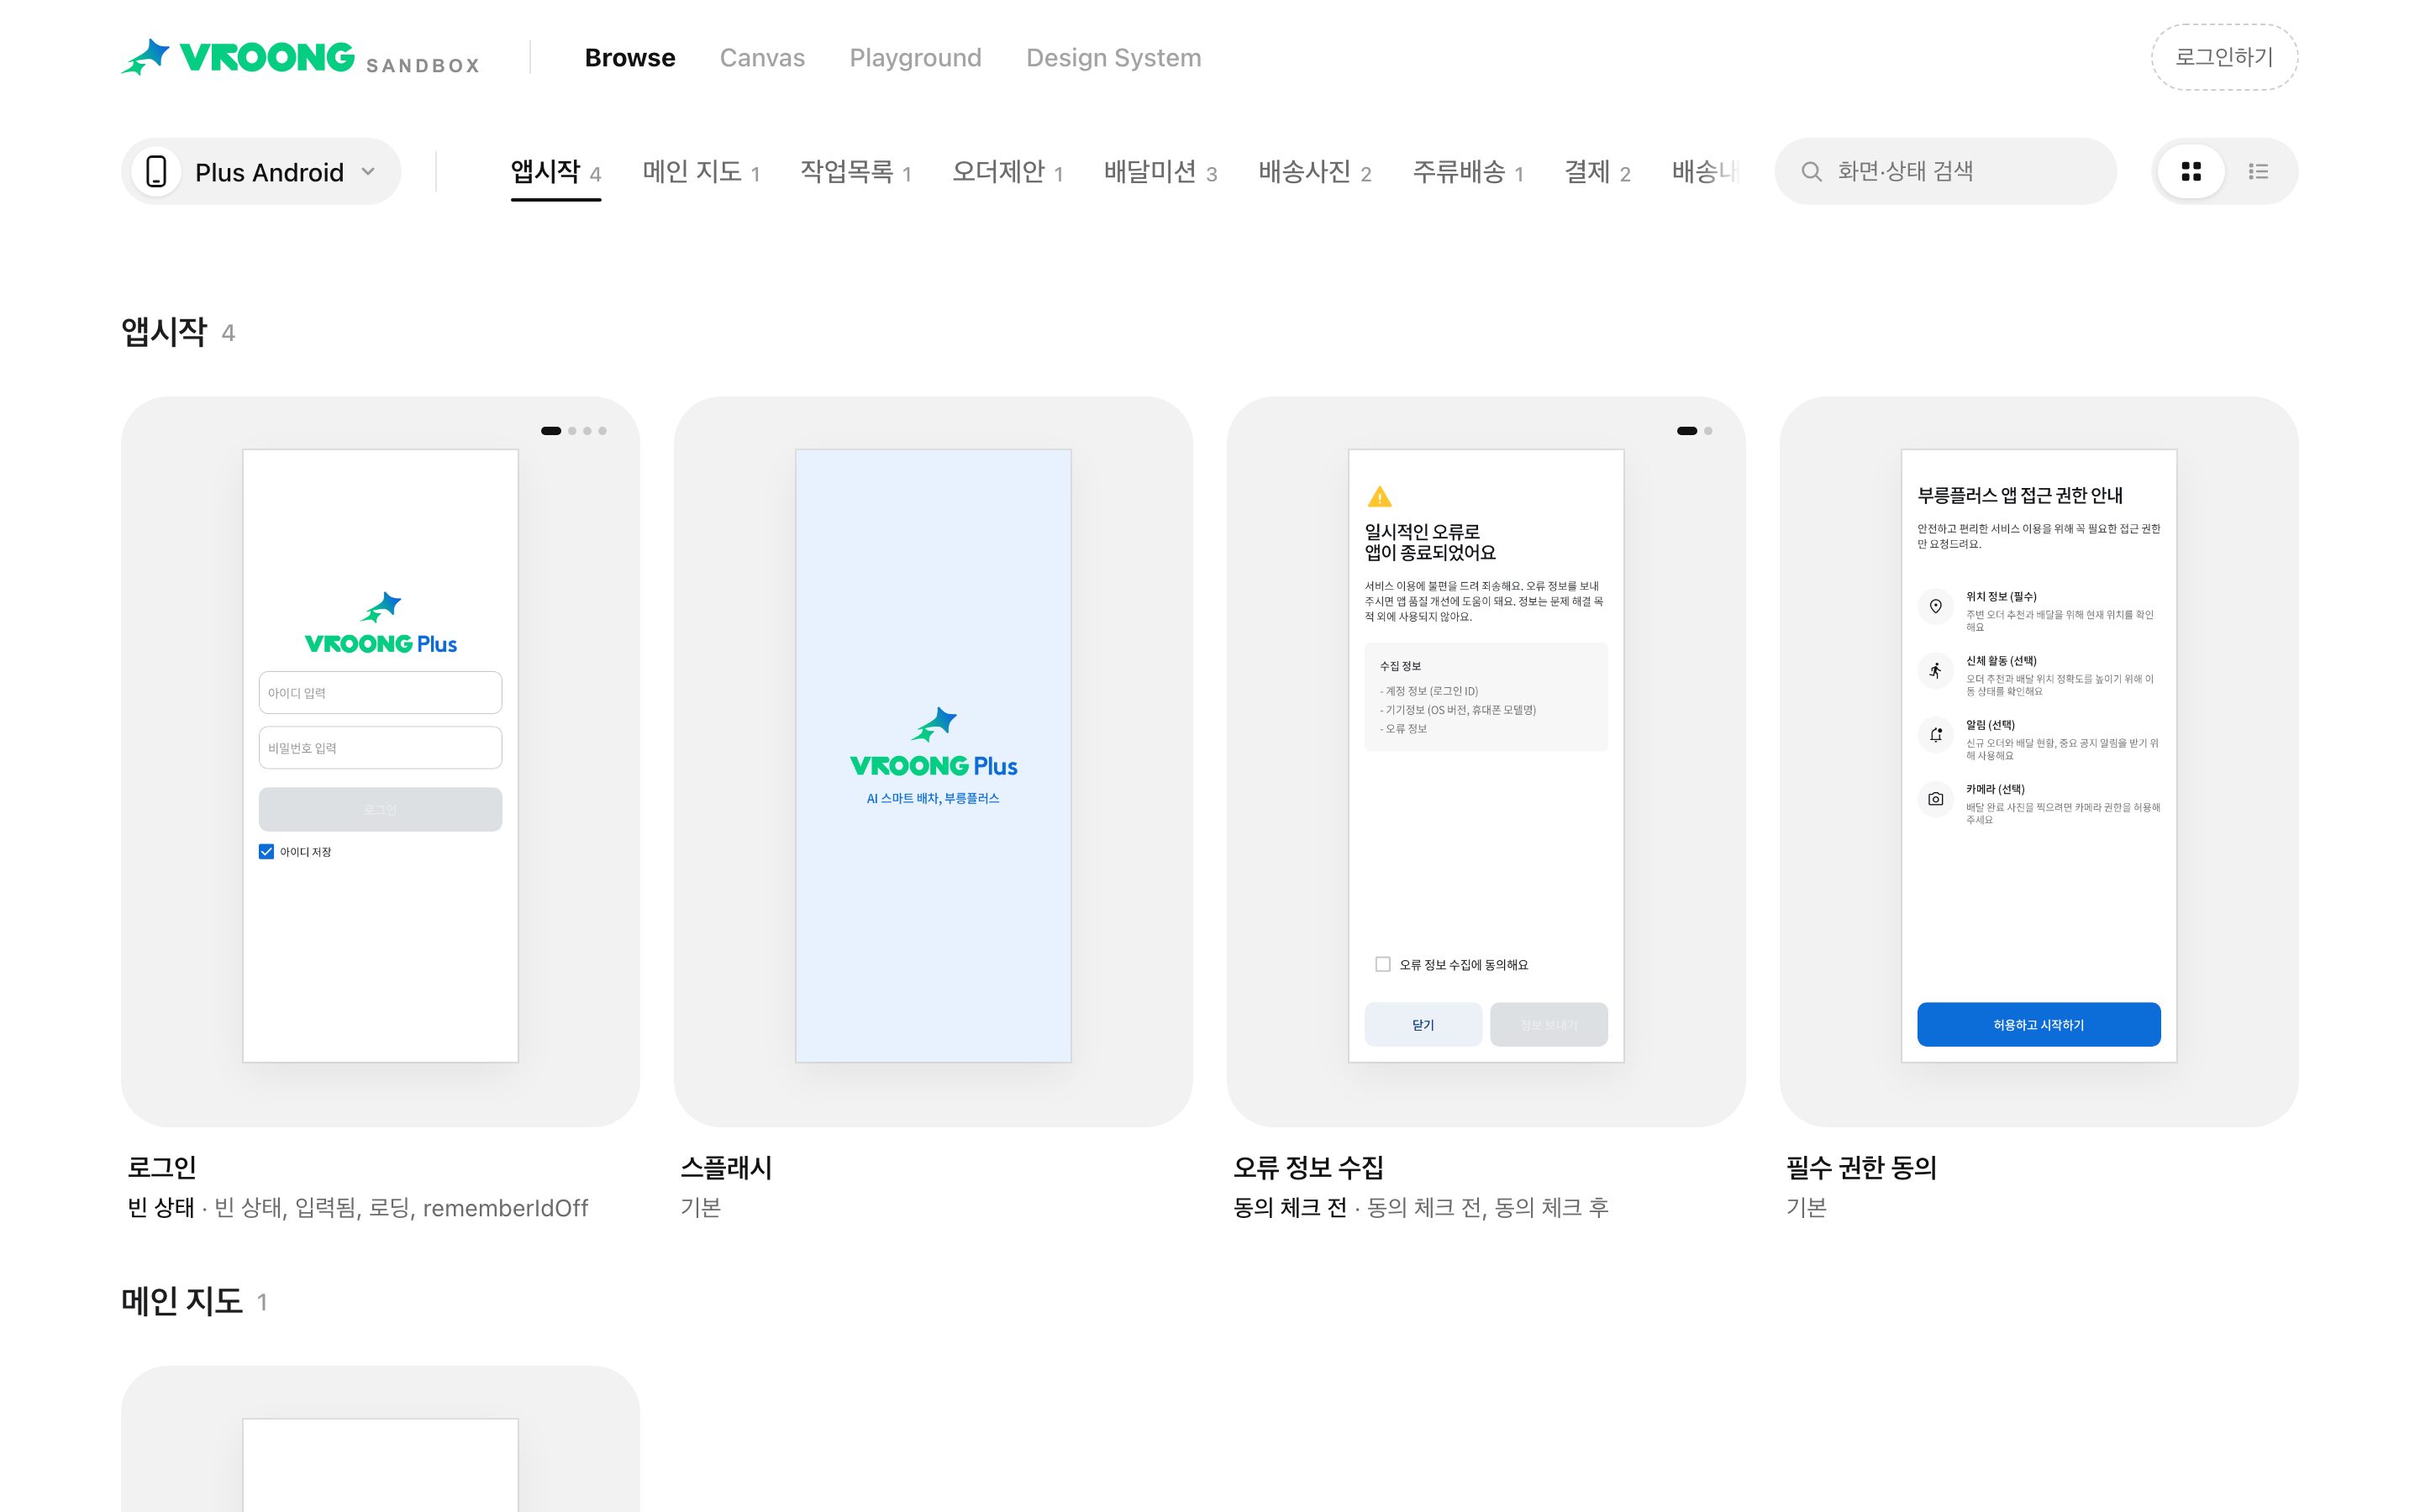Open the Plus Android platform dropdown
Image resolution: width=2420 pixels, height=1512 pixels.
click(x=261, y=171)
